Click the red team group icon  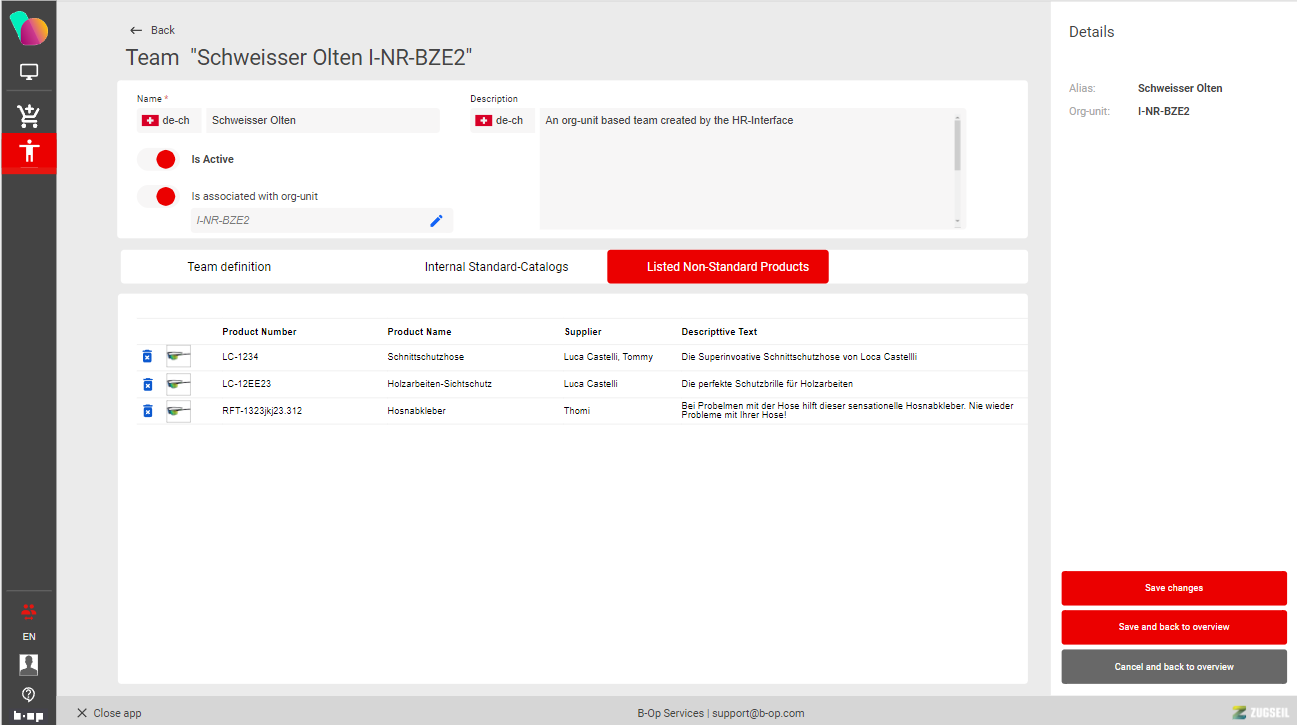click(x=29, y=610)
